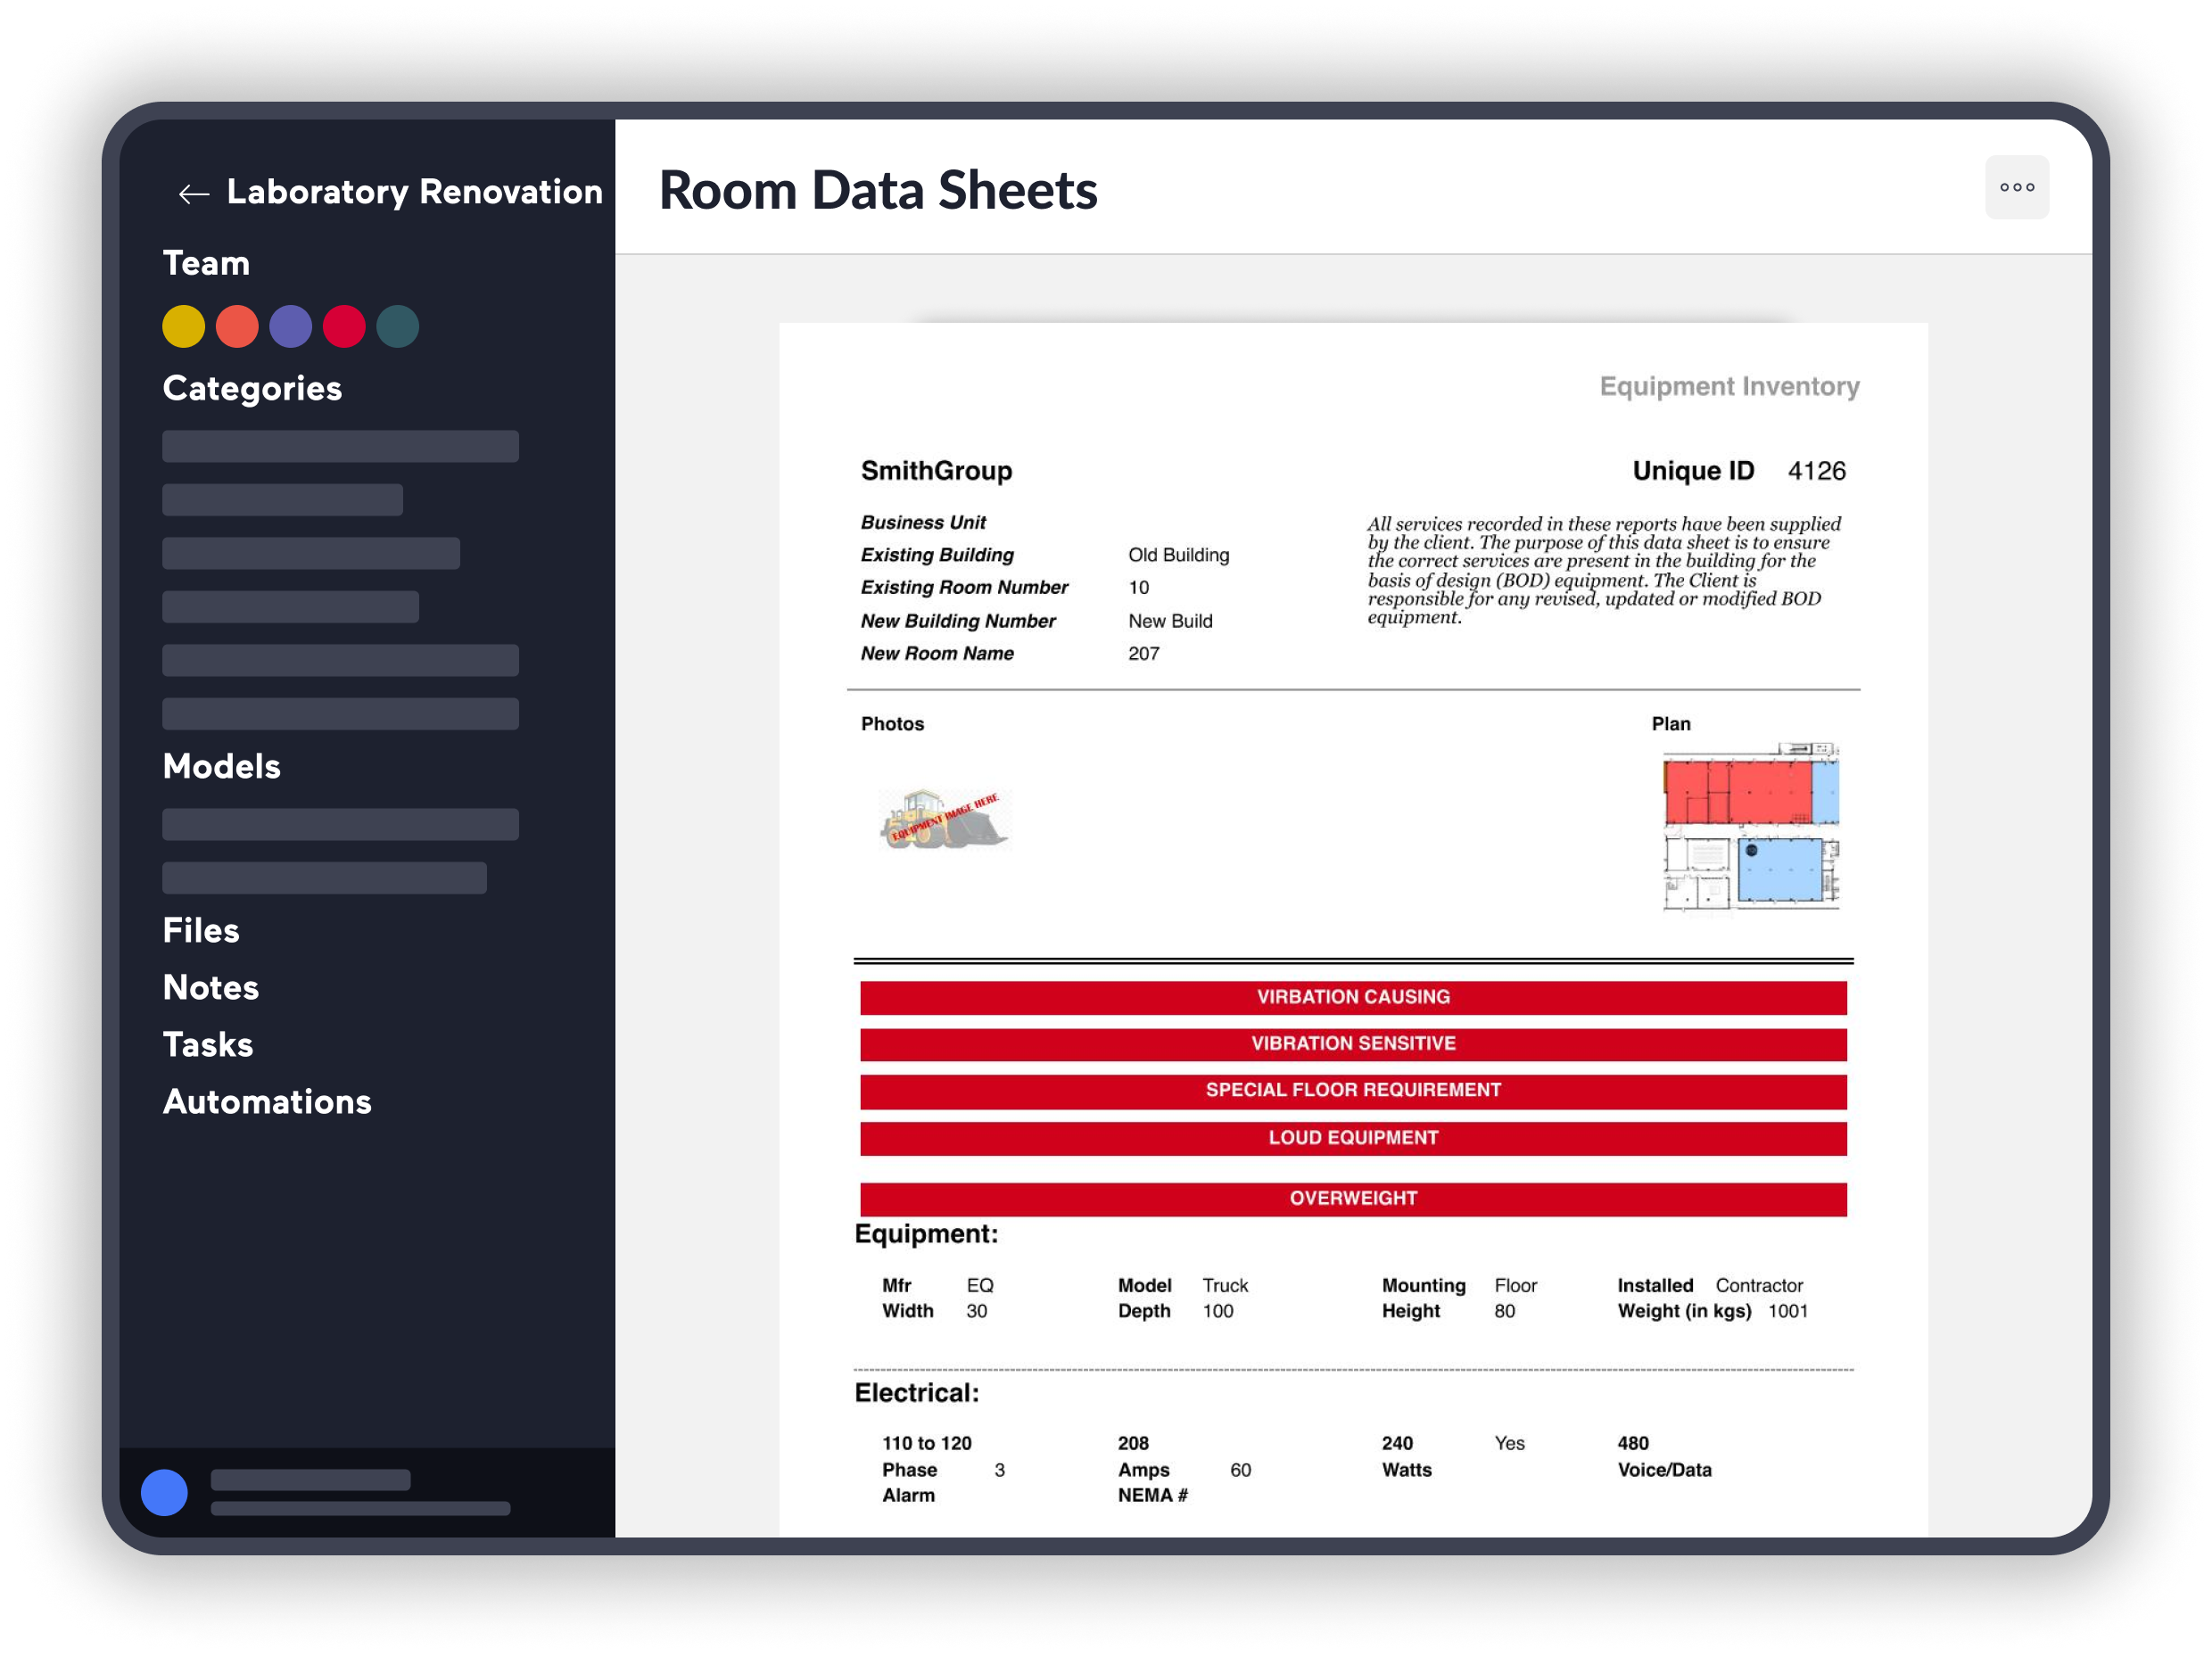Open the Automations section
2212x1657 pixels.
(268, 1101)
